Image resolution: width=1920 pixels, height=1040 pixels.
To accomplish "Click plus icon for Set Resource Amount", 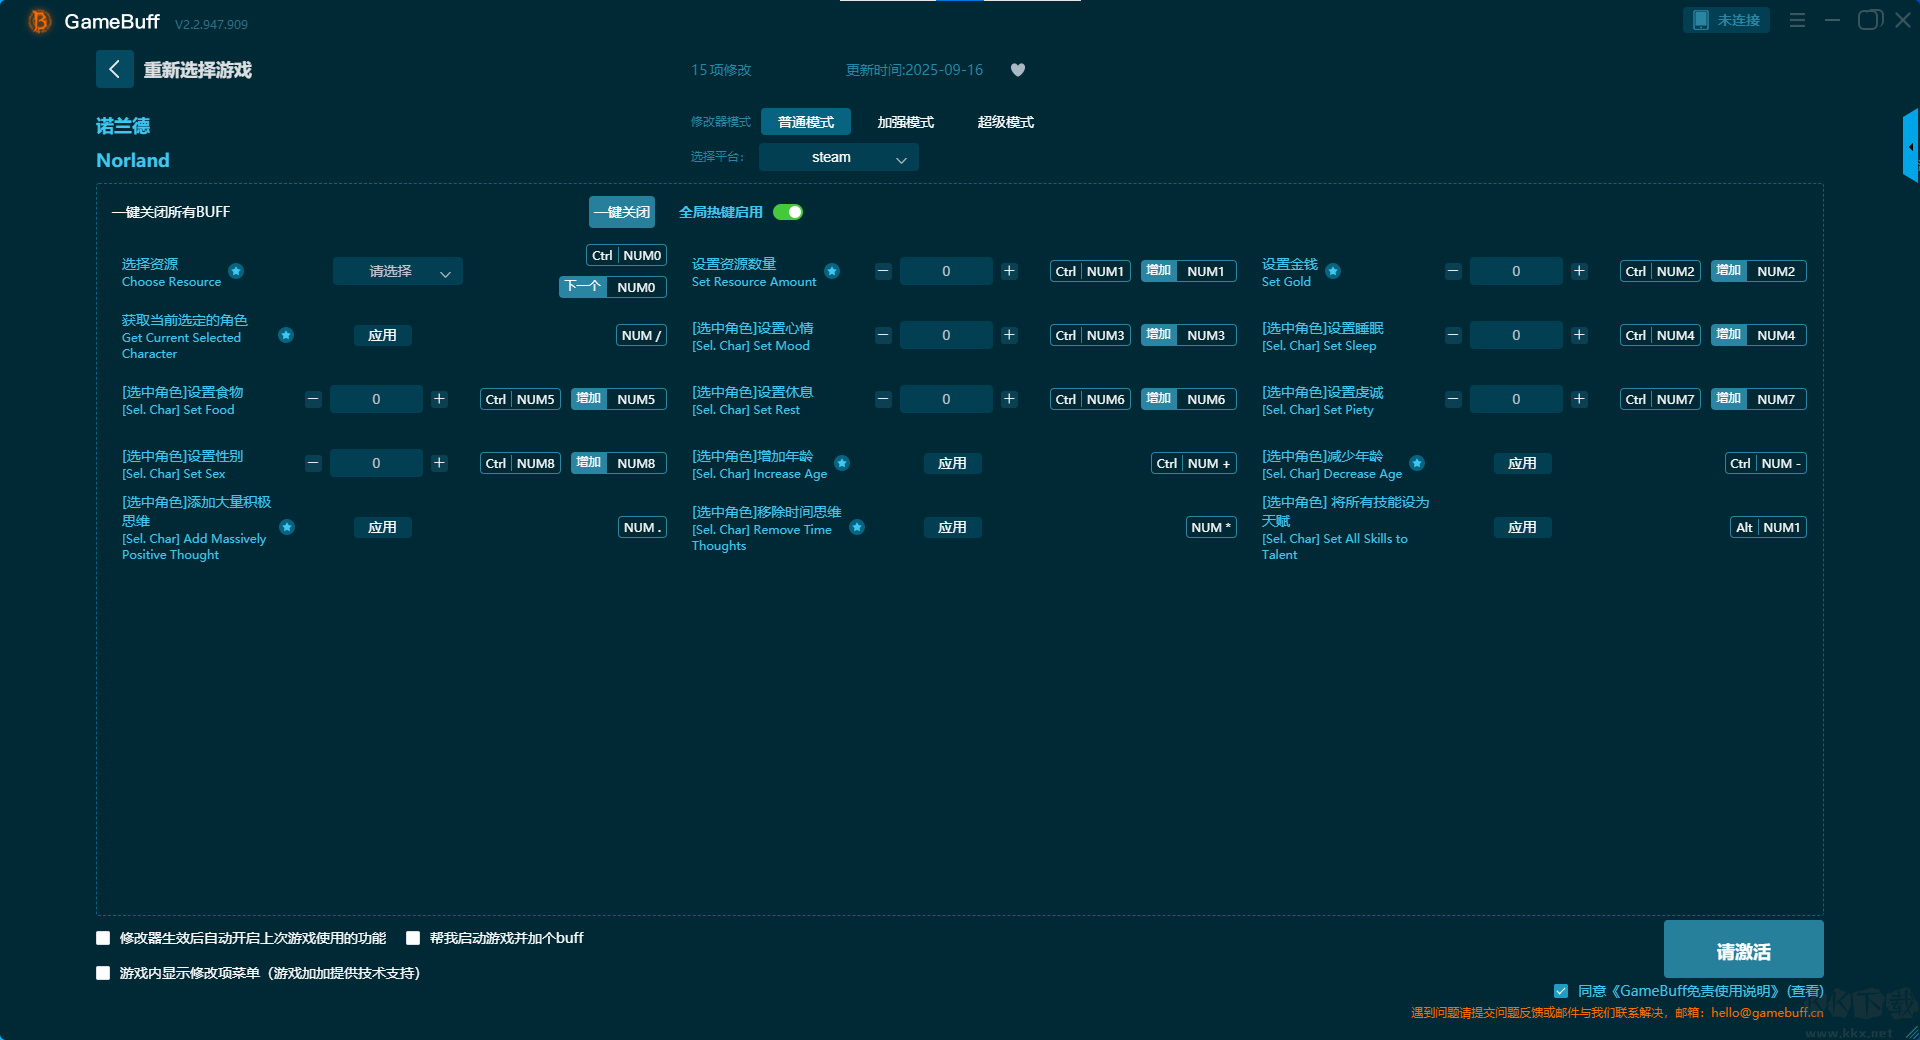I will tap(1009, 271).
